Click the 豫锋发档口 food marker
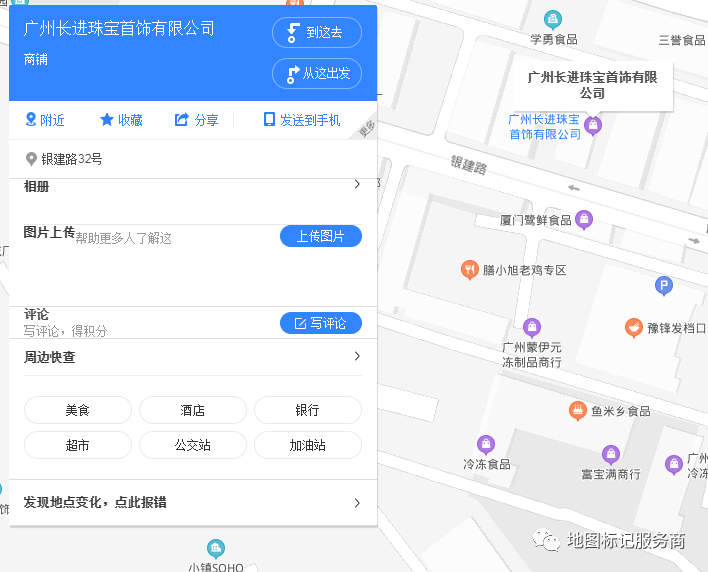The image size is (708, 572). click(633, 327)
